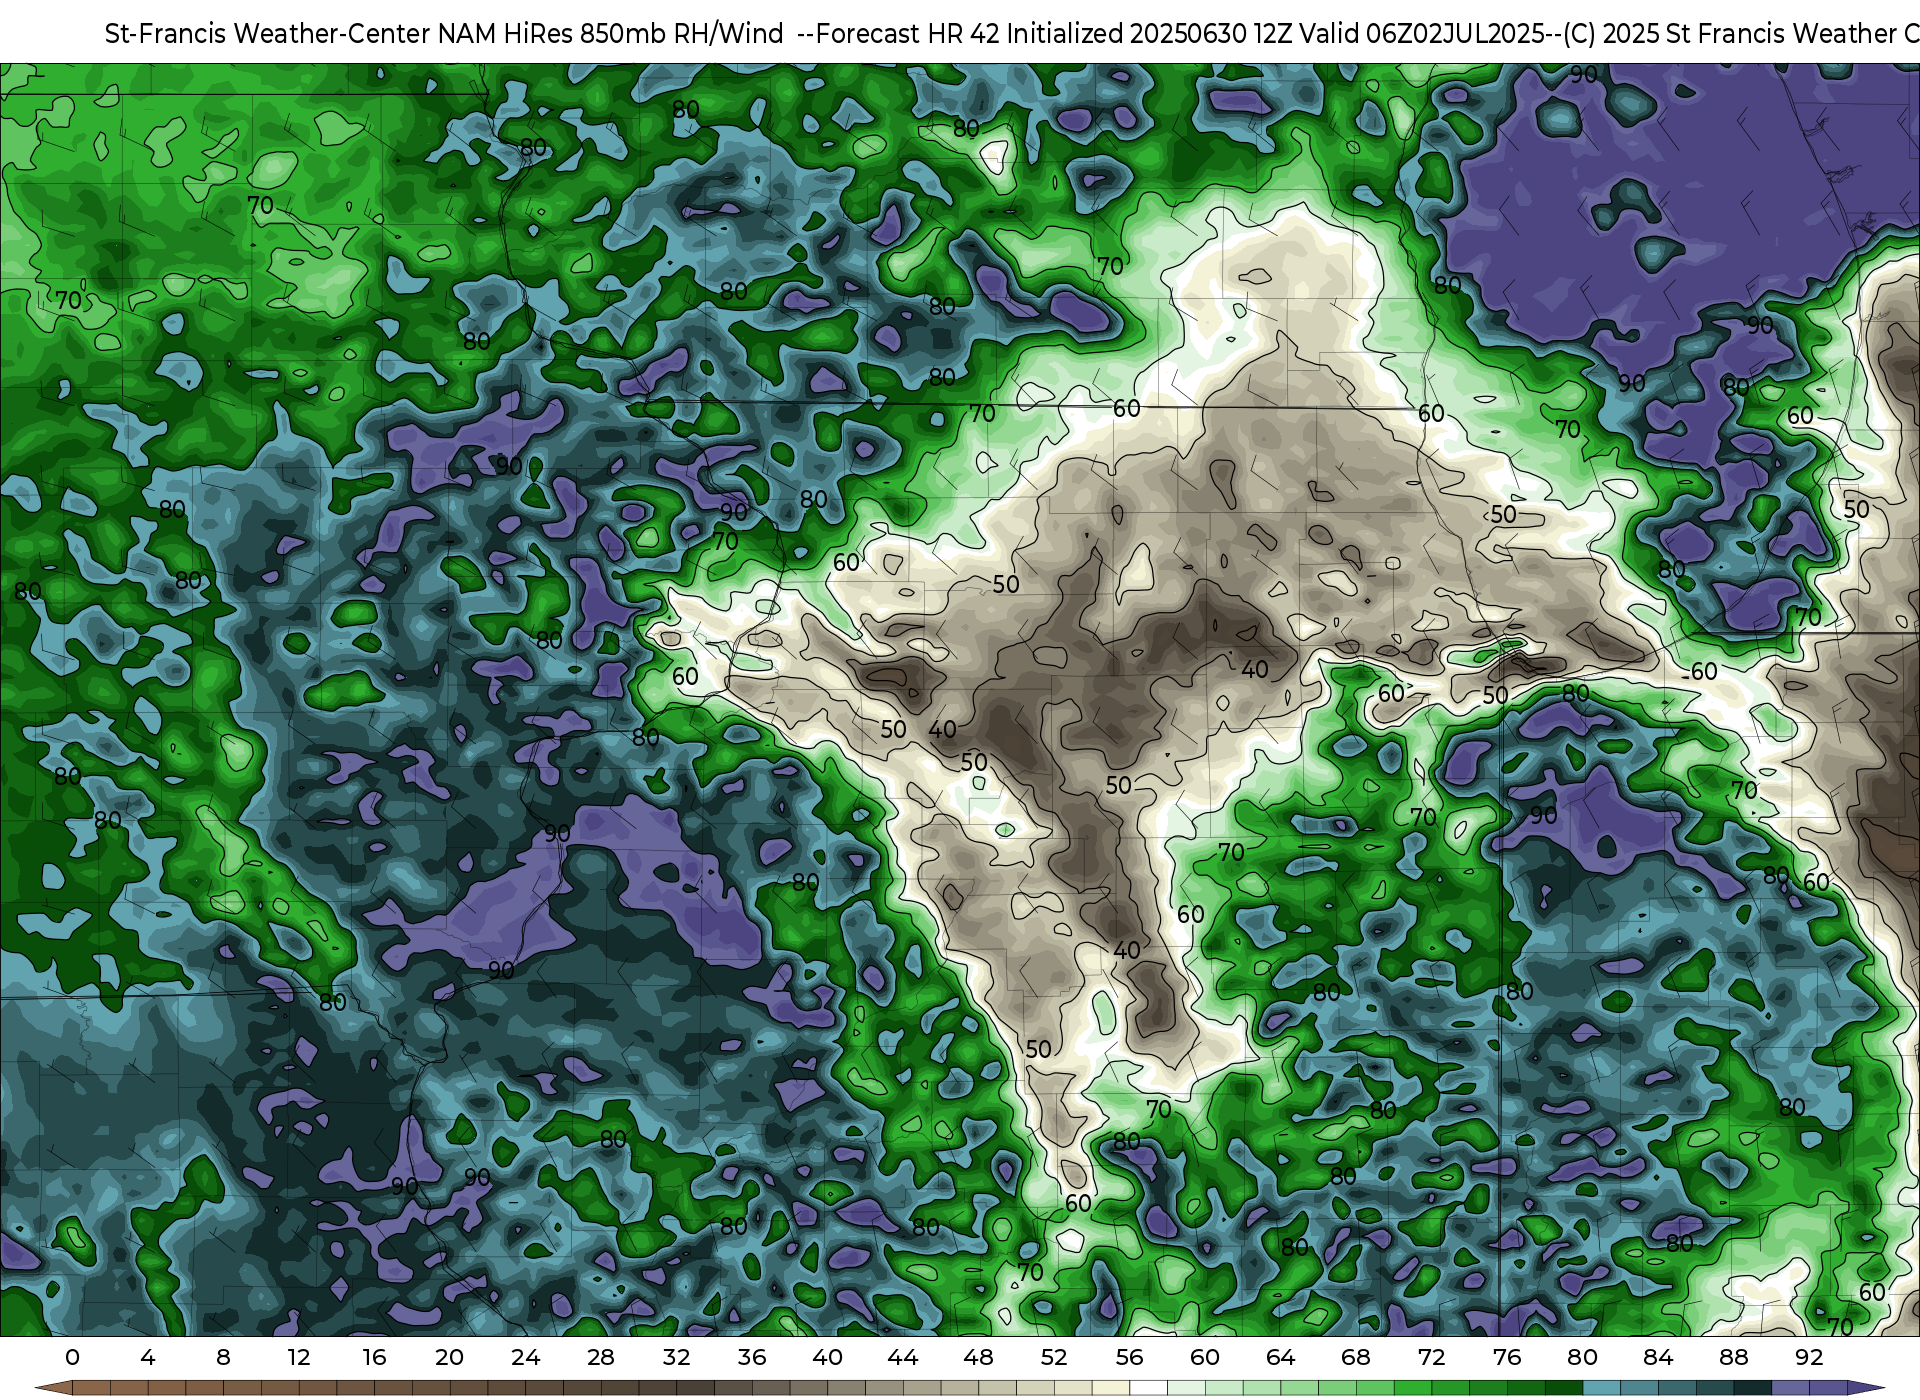Click the color scale label '16'

[374, 1357]
